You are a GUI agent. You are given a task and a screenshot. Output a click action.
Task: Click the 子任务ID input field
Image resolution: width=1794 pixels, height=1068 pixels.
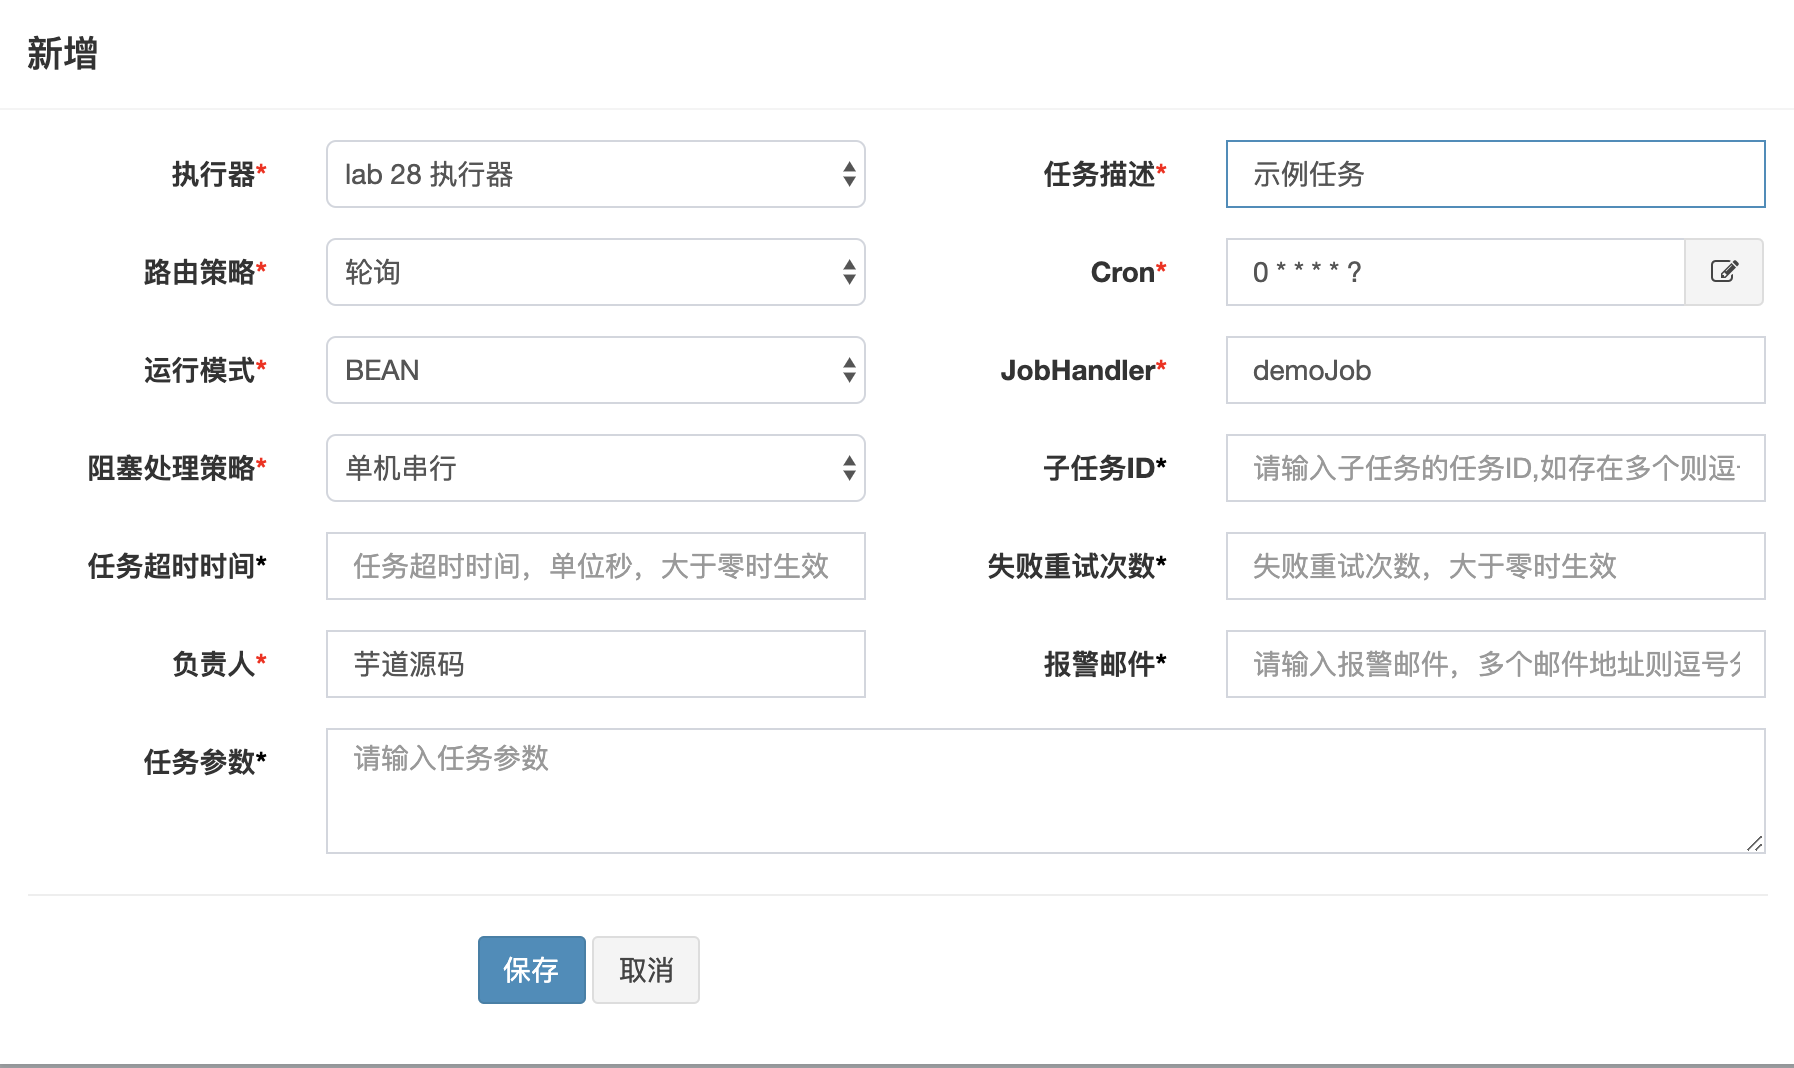[x=1494, y=468]
